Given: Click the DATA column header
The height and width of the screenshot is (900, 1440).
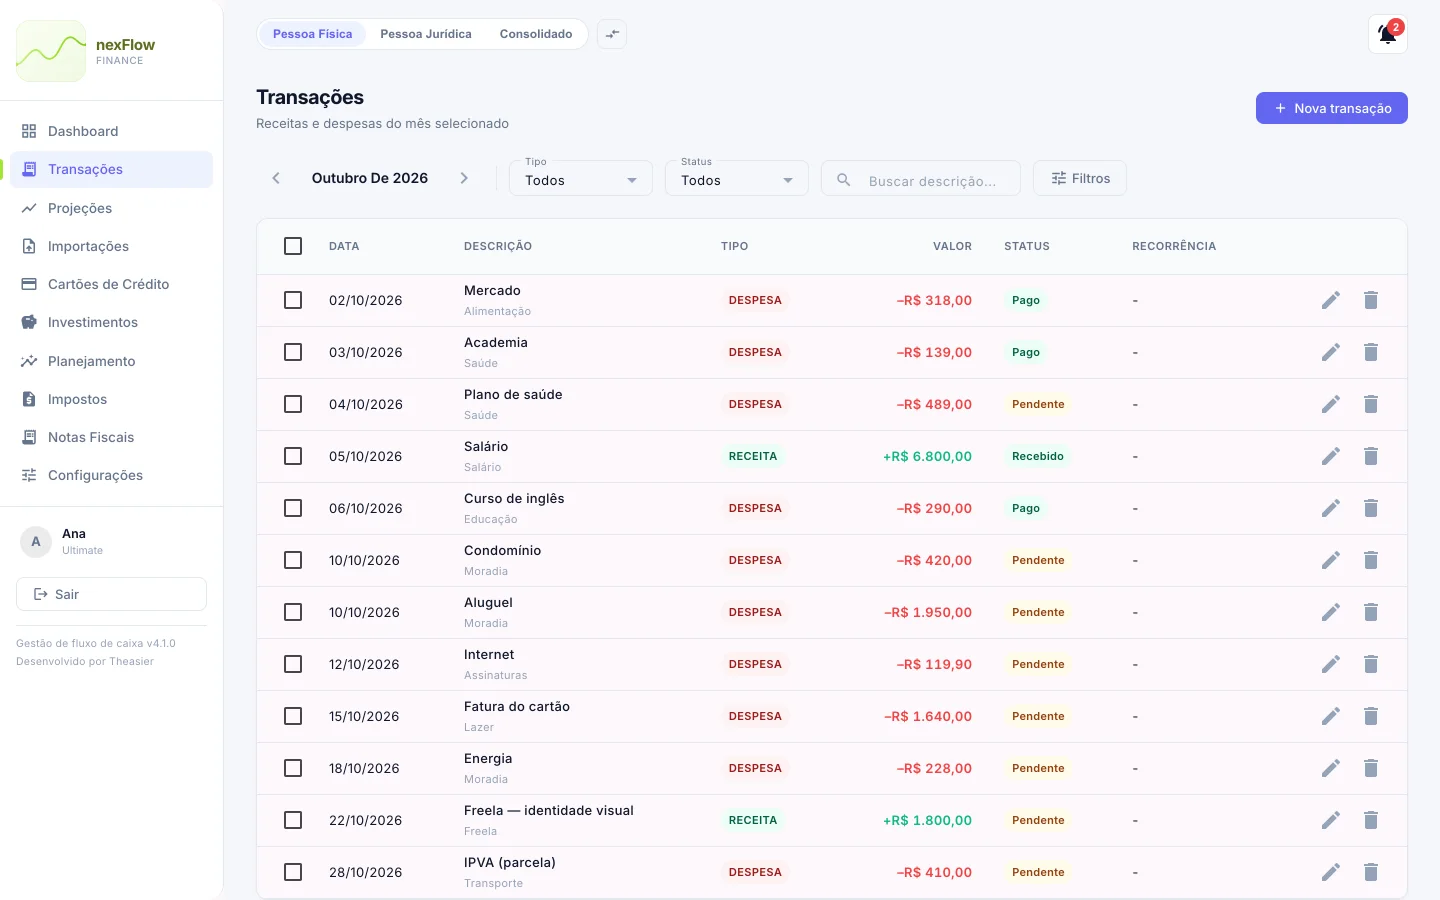Looking at the screenshot, I should pyautogui.click(x=344, y=246).
